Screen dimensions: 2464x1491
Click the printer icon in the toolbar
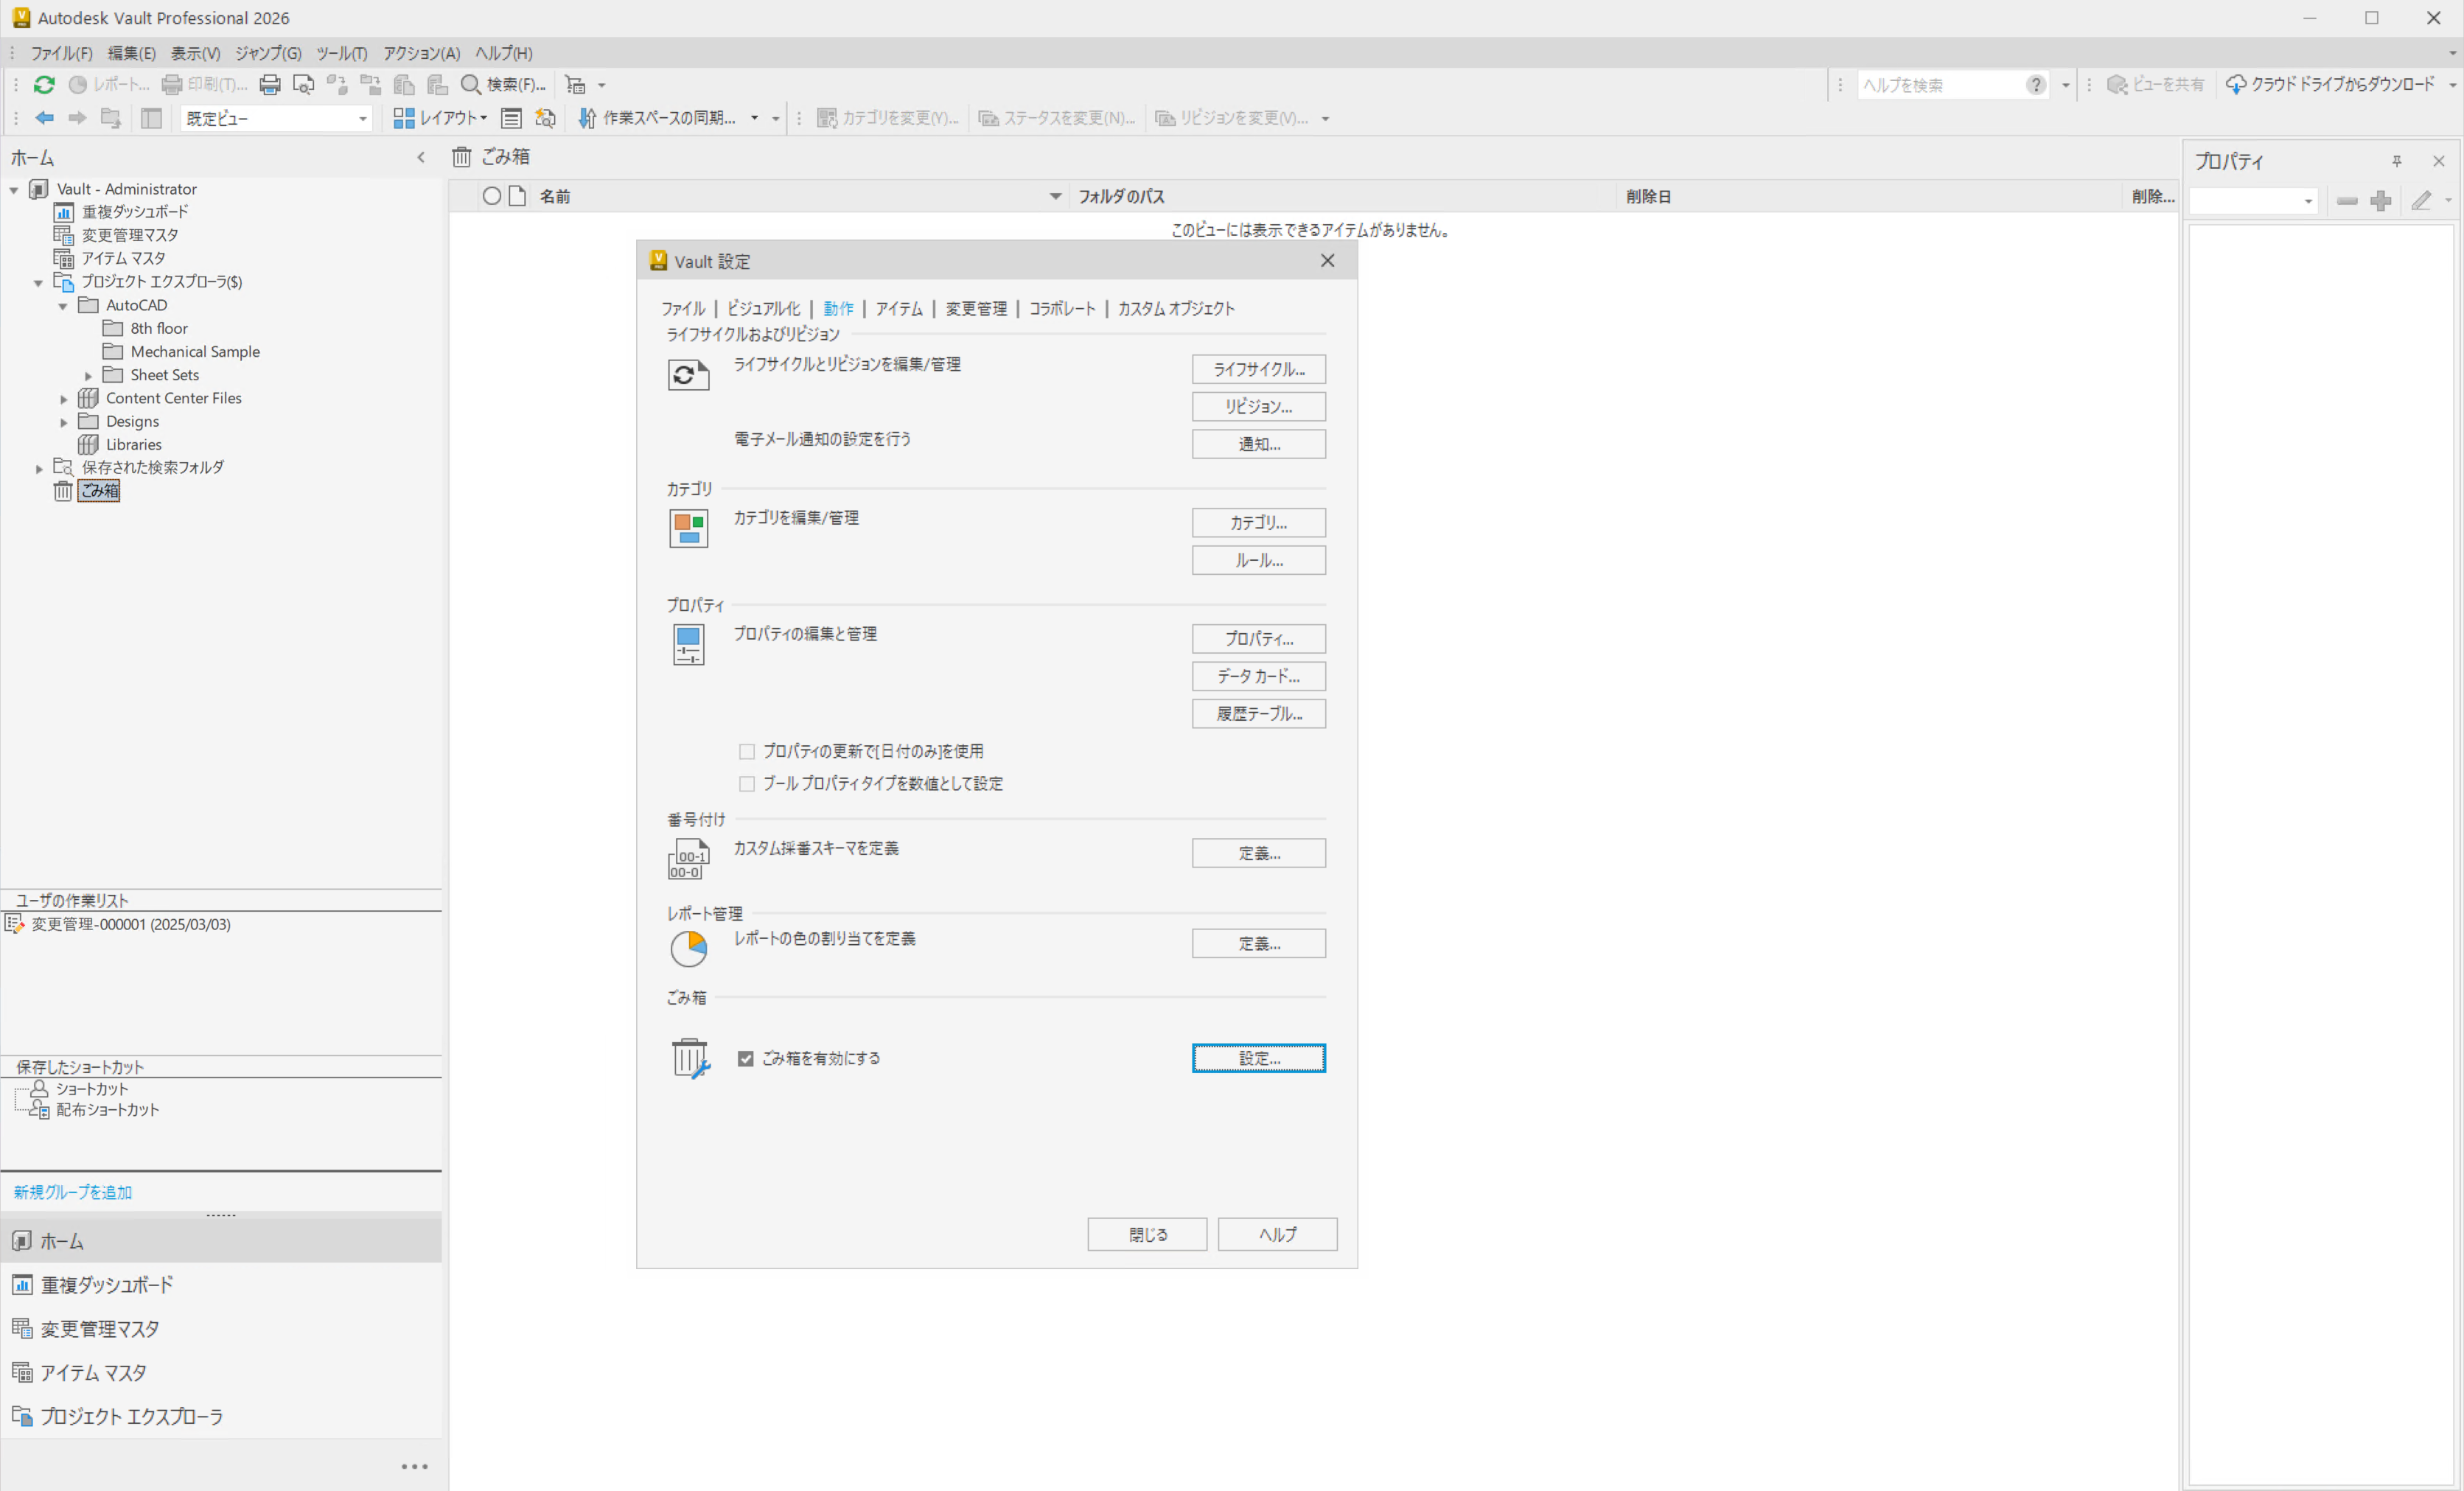point(270,85)
